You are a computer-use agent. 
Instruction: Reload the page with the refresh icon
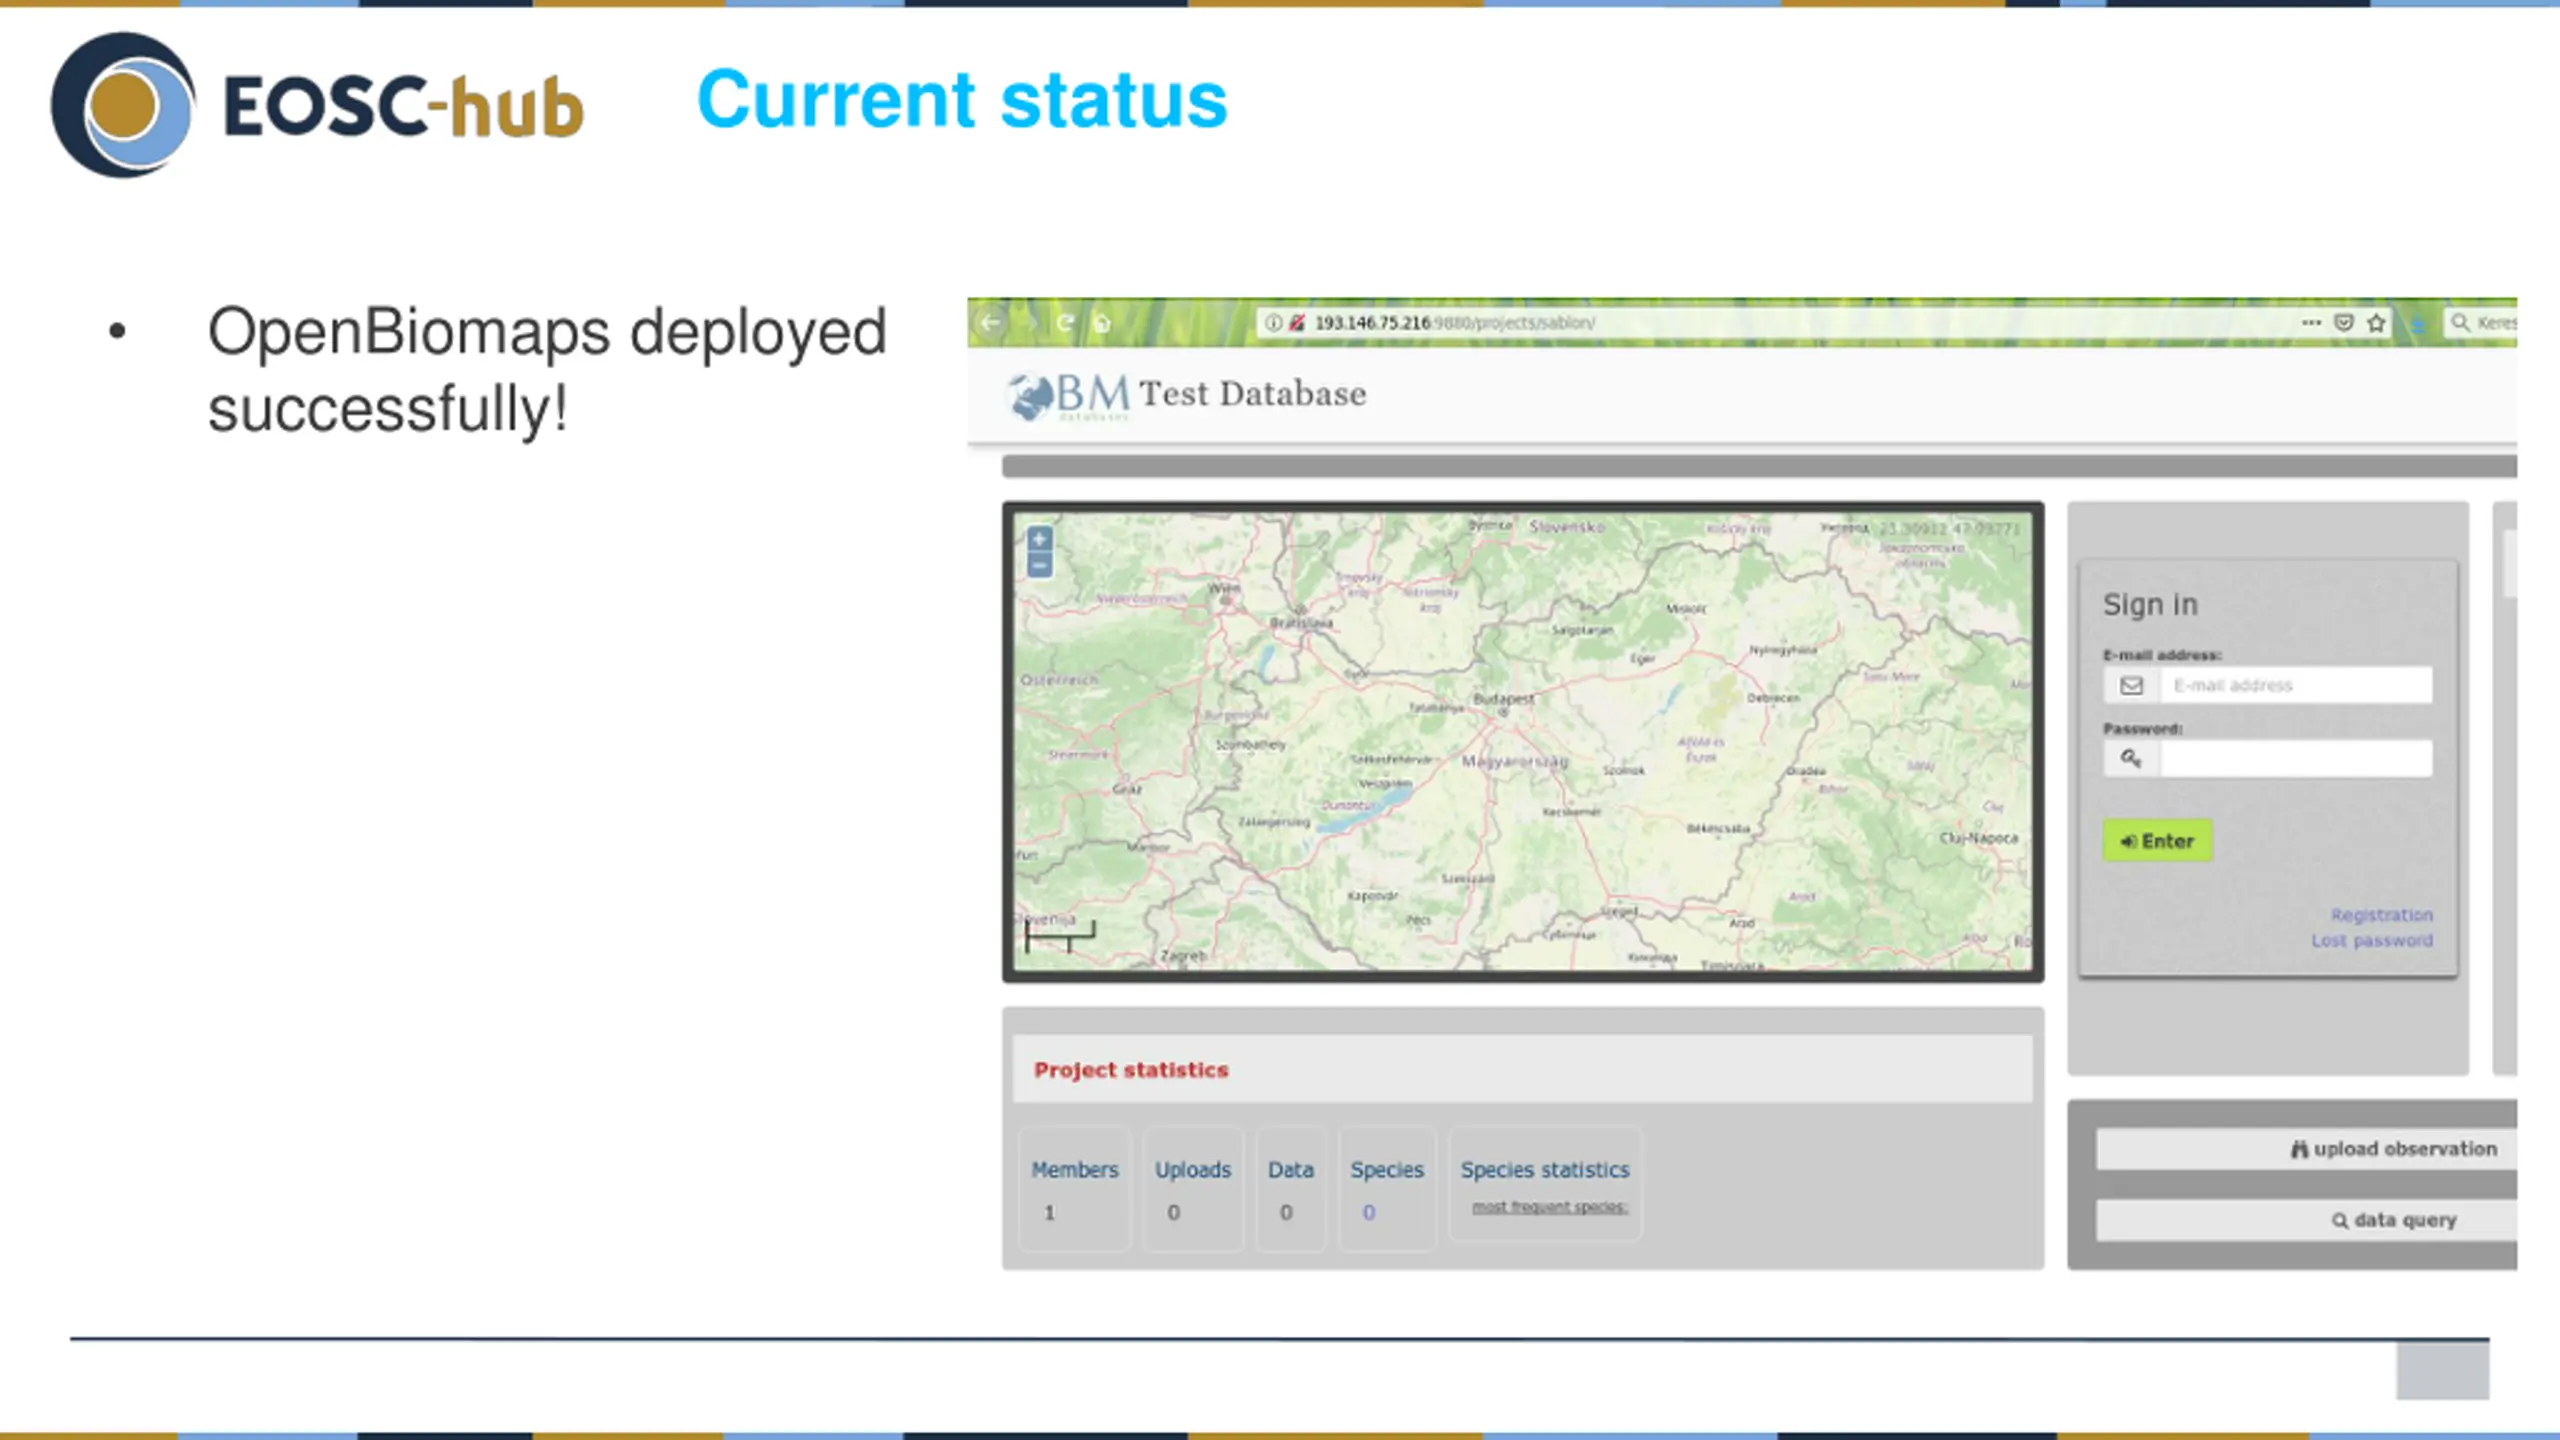click(1065, 323)
